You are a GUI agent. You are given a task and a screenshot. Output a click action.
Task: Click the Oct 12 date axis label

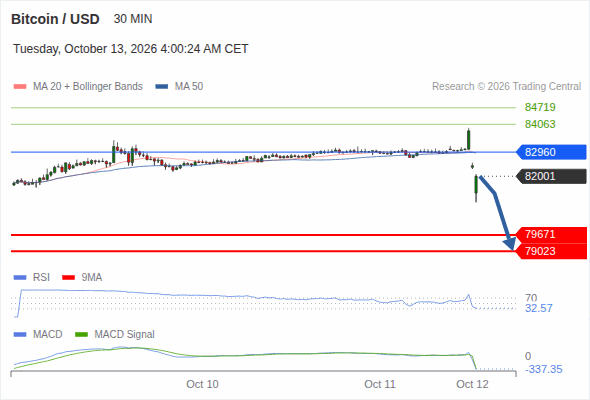point(473,384)
